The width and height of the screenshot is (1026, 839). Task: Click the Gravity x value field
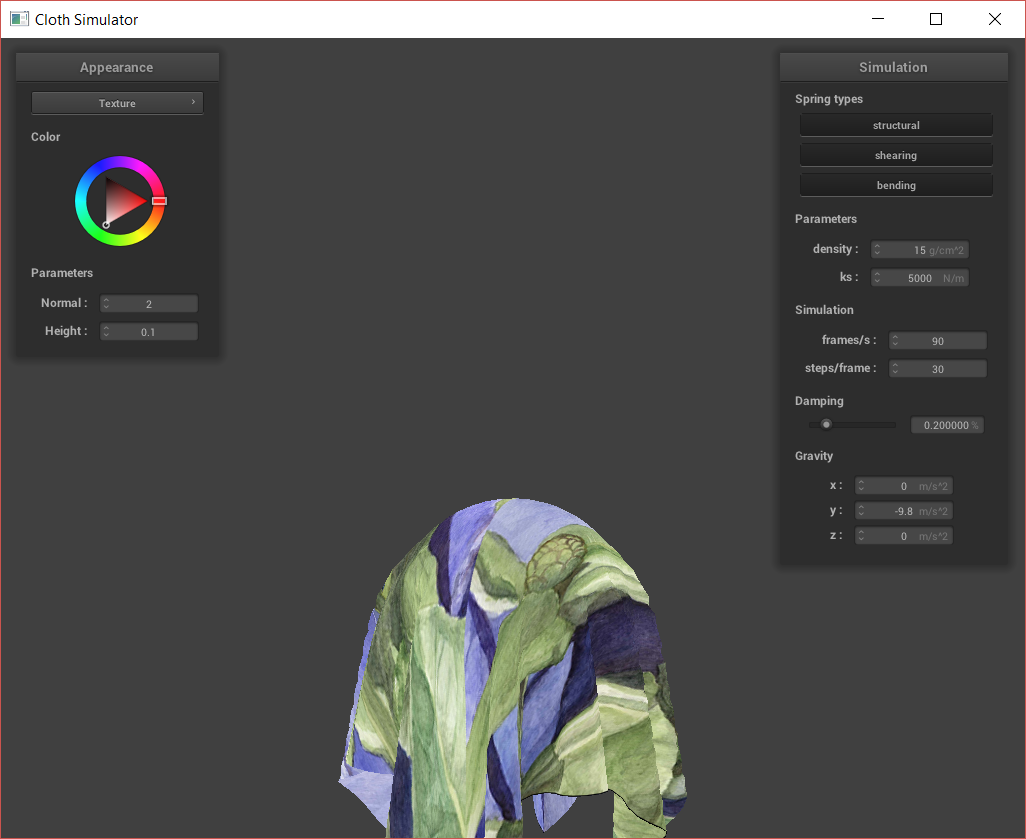904,486
